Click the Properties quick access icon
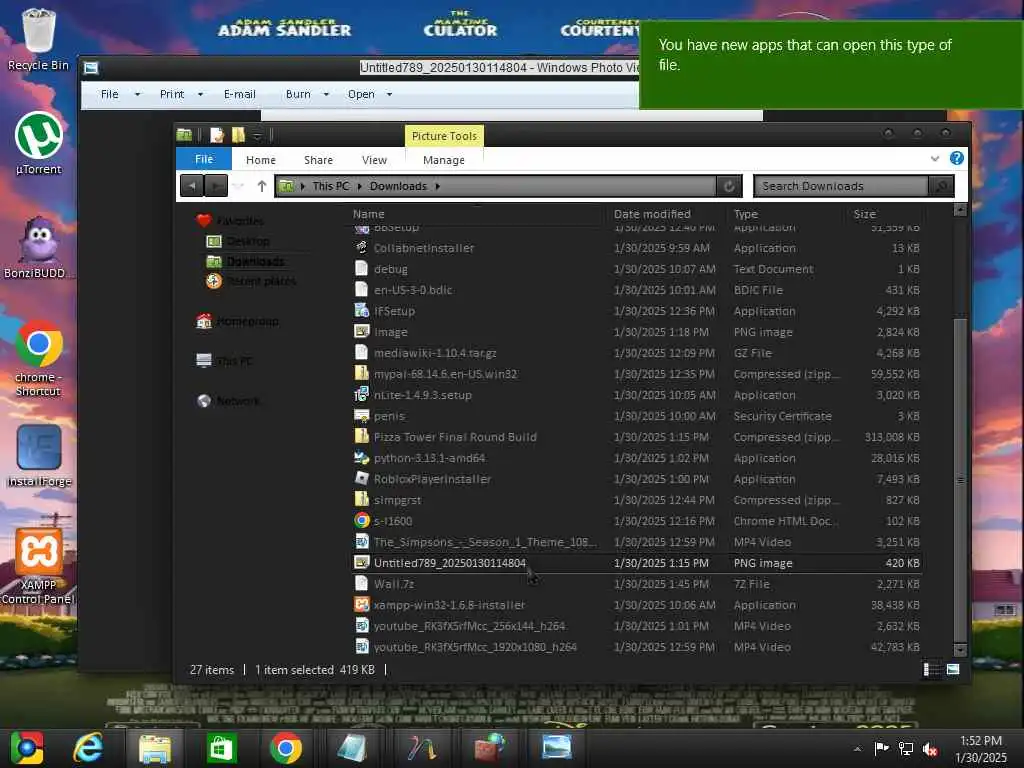This screenshot has width=1024, height=768. (217, 135)
